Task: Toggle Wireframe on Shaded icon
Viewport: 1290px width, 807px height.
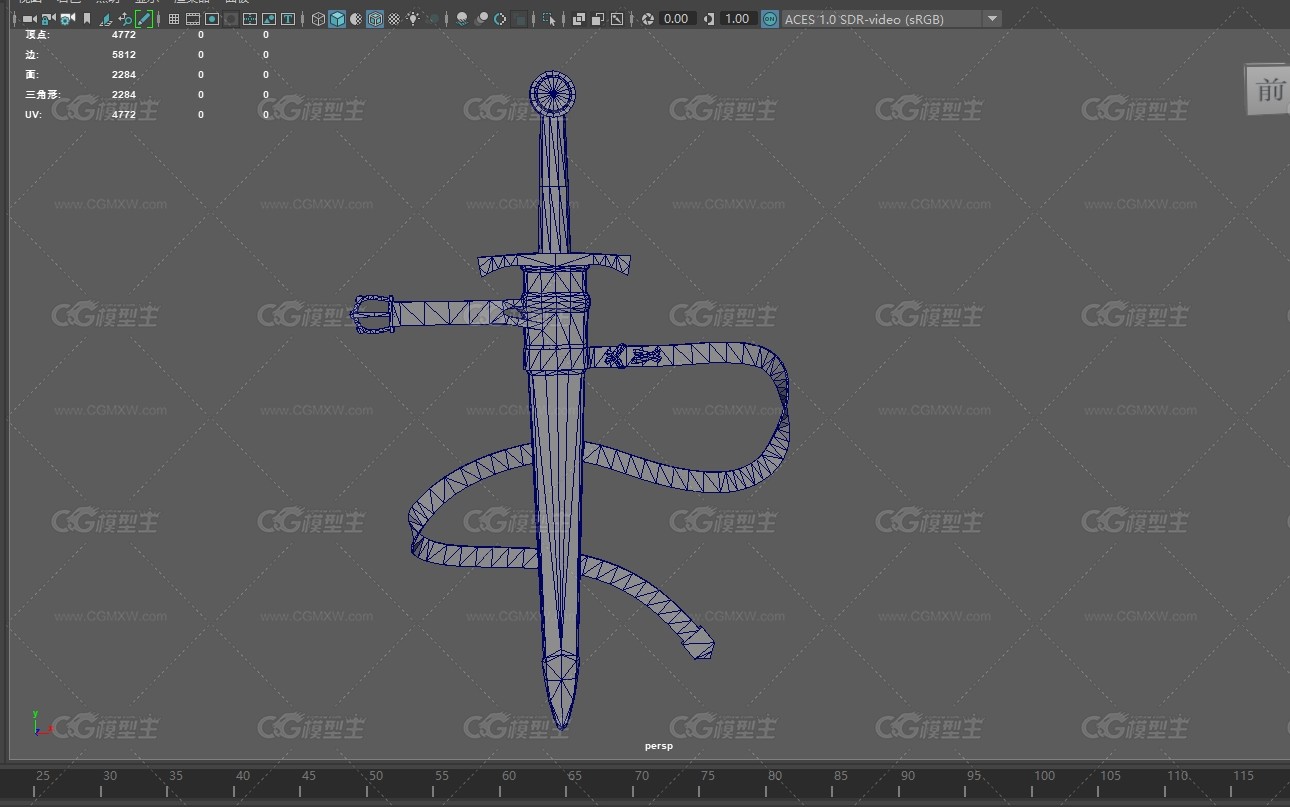Action: coord(375,19)
